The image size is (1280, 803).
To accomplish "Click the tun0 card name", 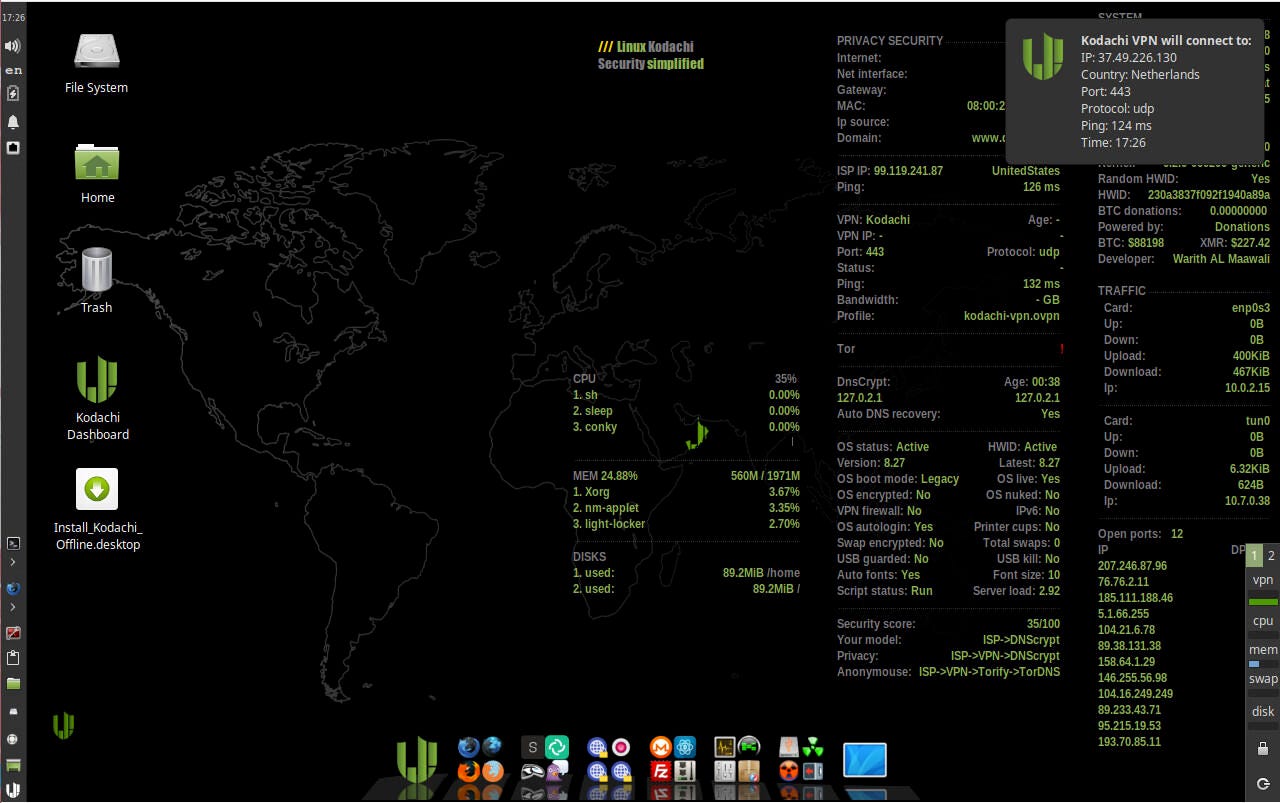I will [x=1257, y=421].
